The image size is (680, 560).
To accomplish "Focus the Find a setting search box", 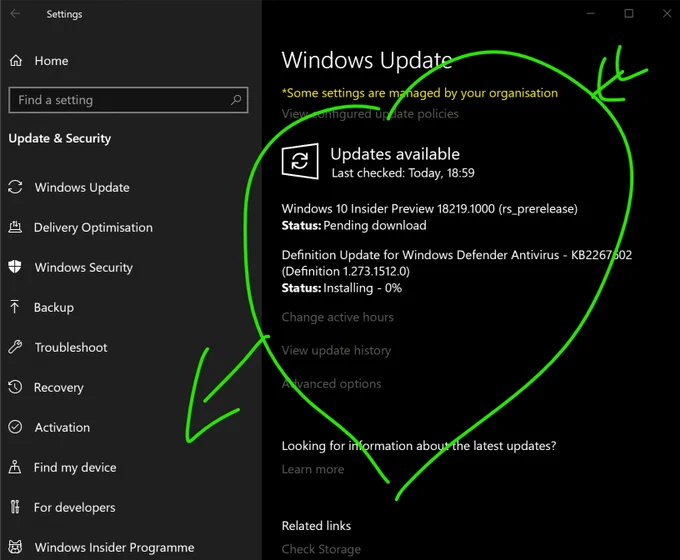I will click(x=128, y=100).
